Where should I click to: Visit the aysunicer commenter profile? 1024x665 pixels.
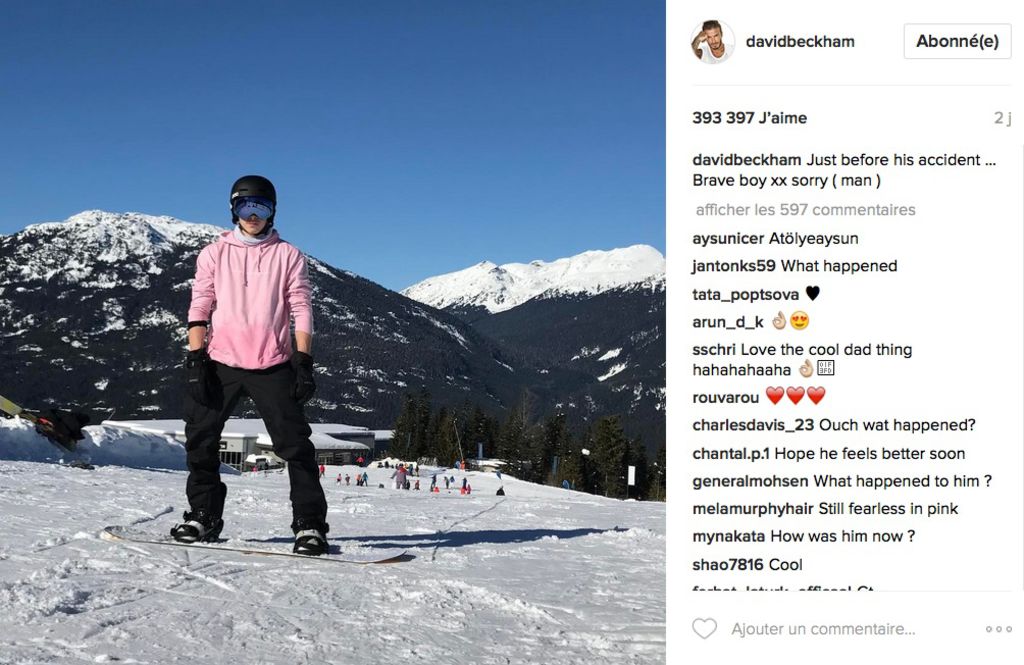coord(728,238)
